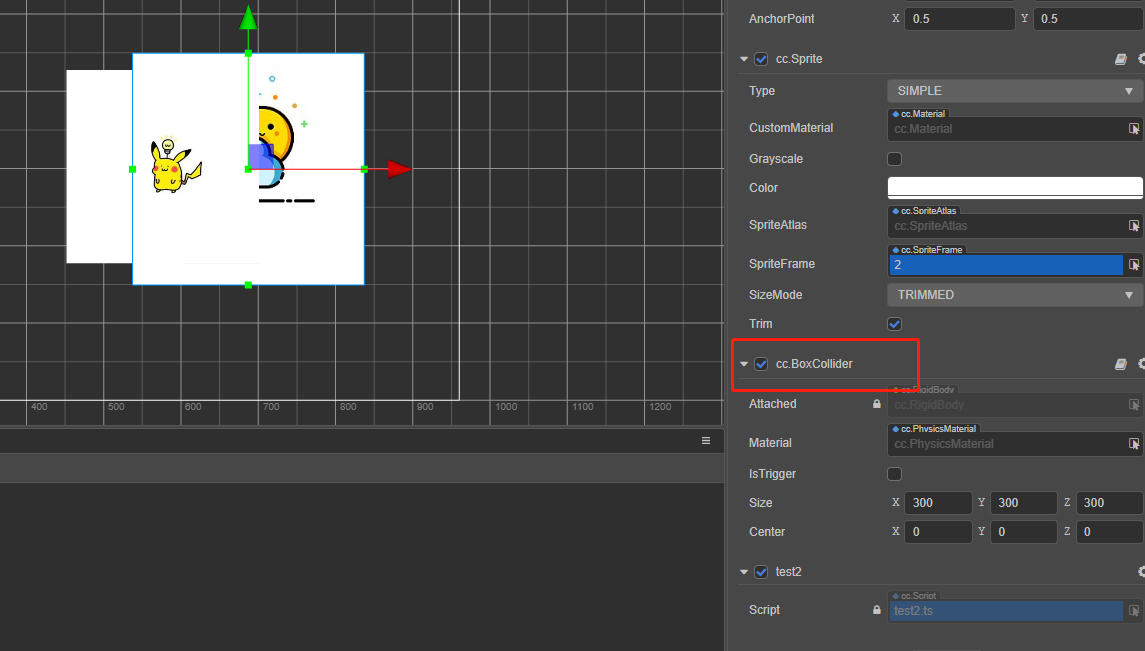
Task: Collapse the test2 component section
Action: 743,572
